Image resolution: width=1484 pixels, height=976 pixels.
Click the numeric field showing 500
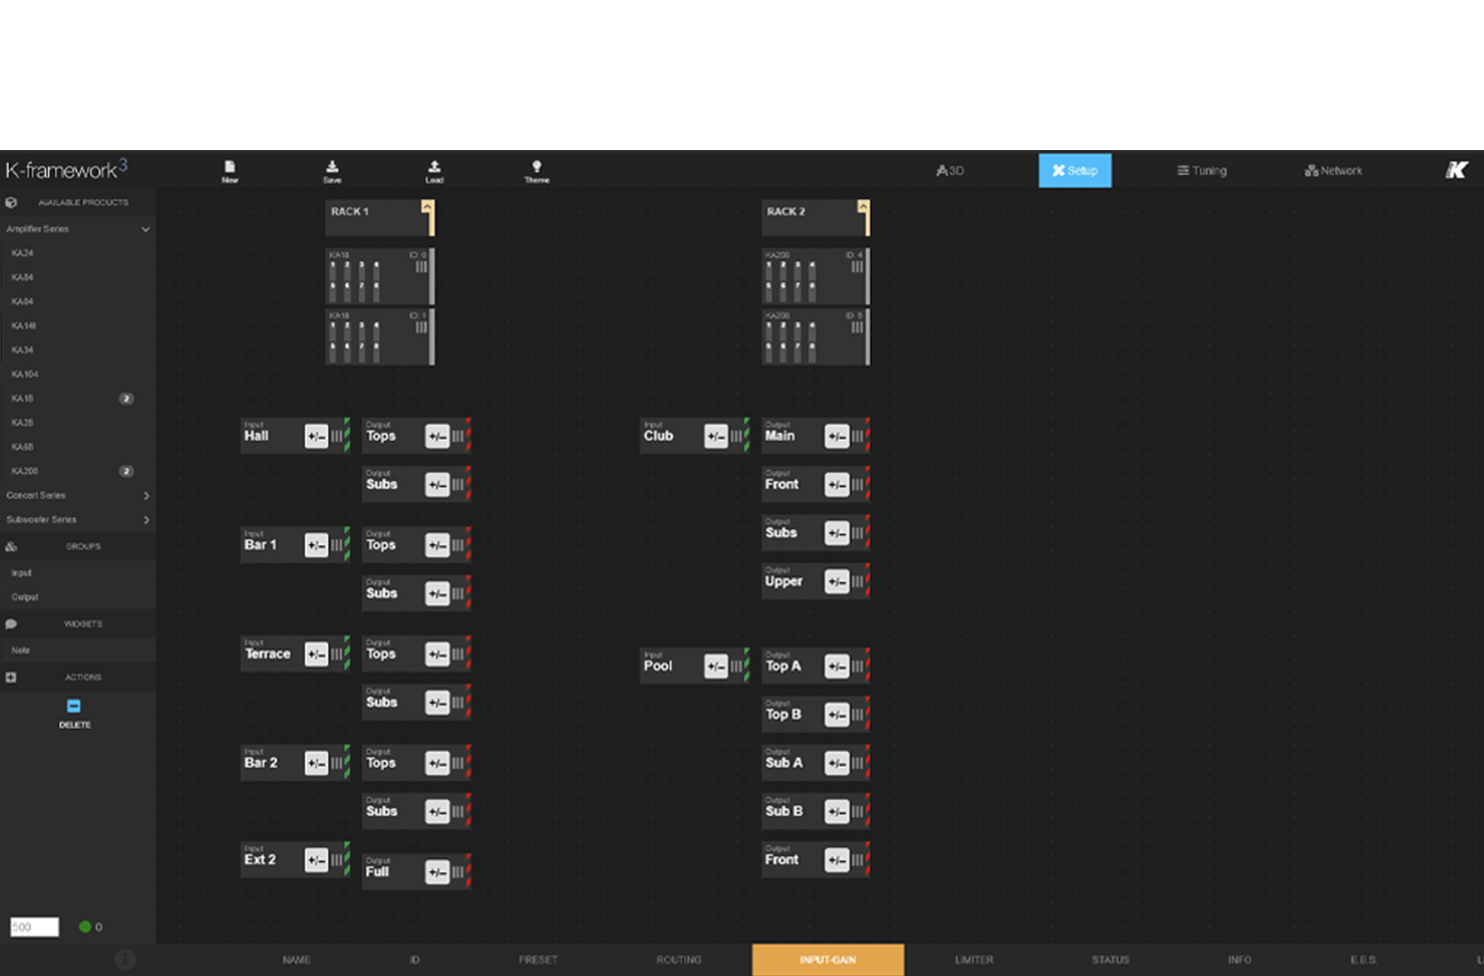34,927
